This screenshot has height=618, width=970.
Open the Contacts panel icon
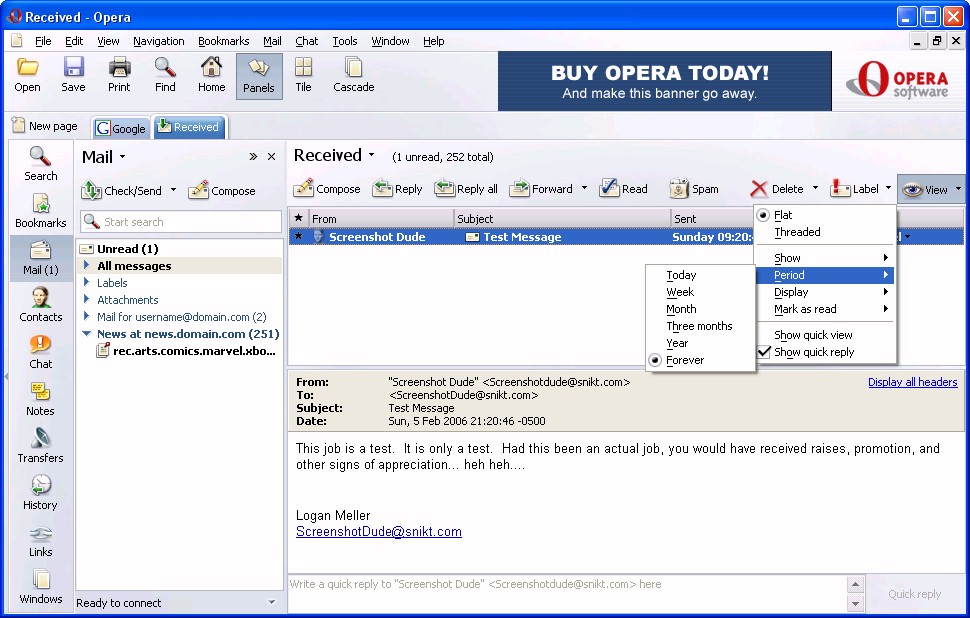coord(40,297)
